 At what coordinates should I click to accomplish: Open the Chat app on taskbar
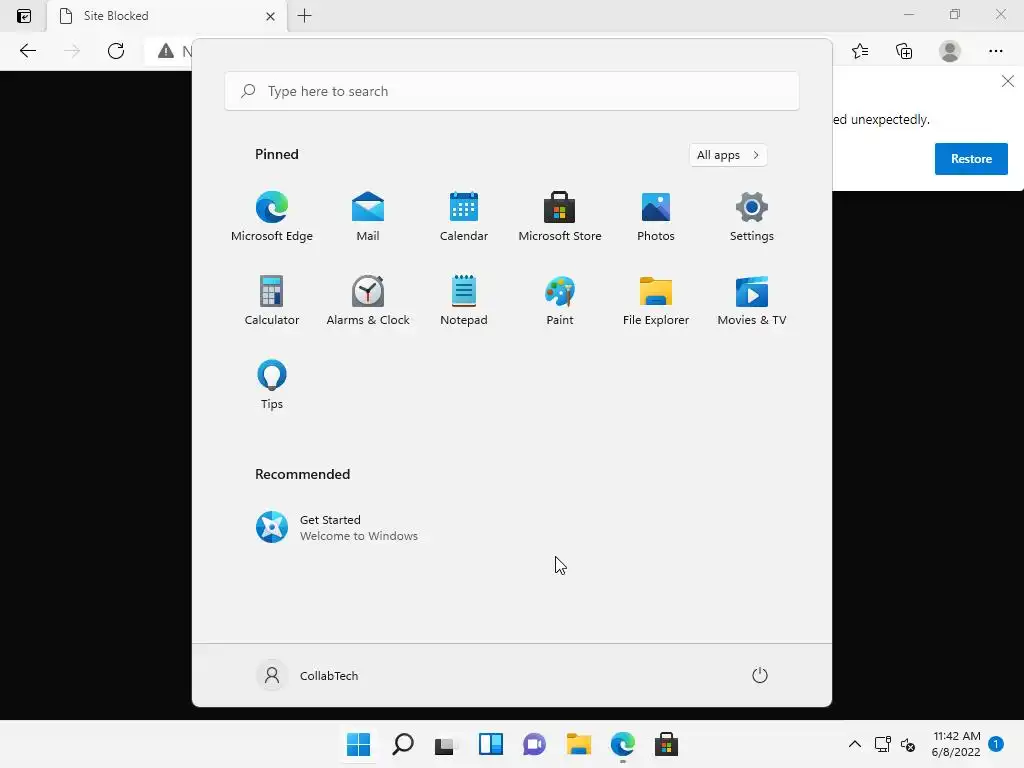[x=534, y=744]
